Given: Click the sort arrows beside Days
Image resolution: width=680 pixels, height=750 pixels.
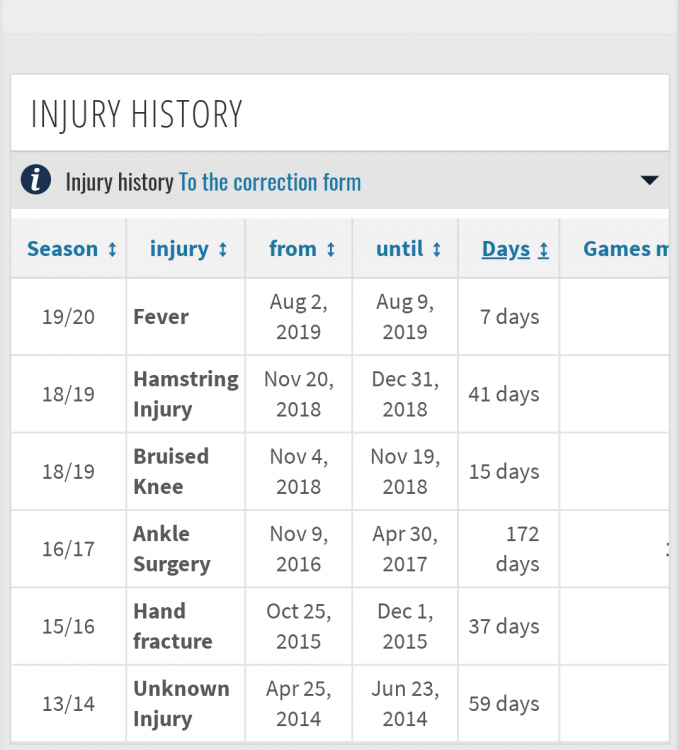Looking at the screenshot, I should point(543,250).
